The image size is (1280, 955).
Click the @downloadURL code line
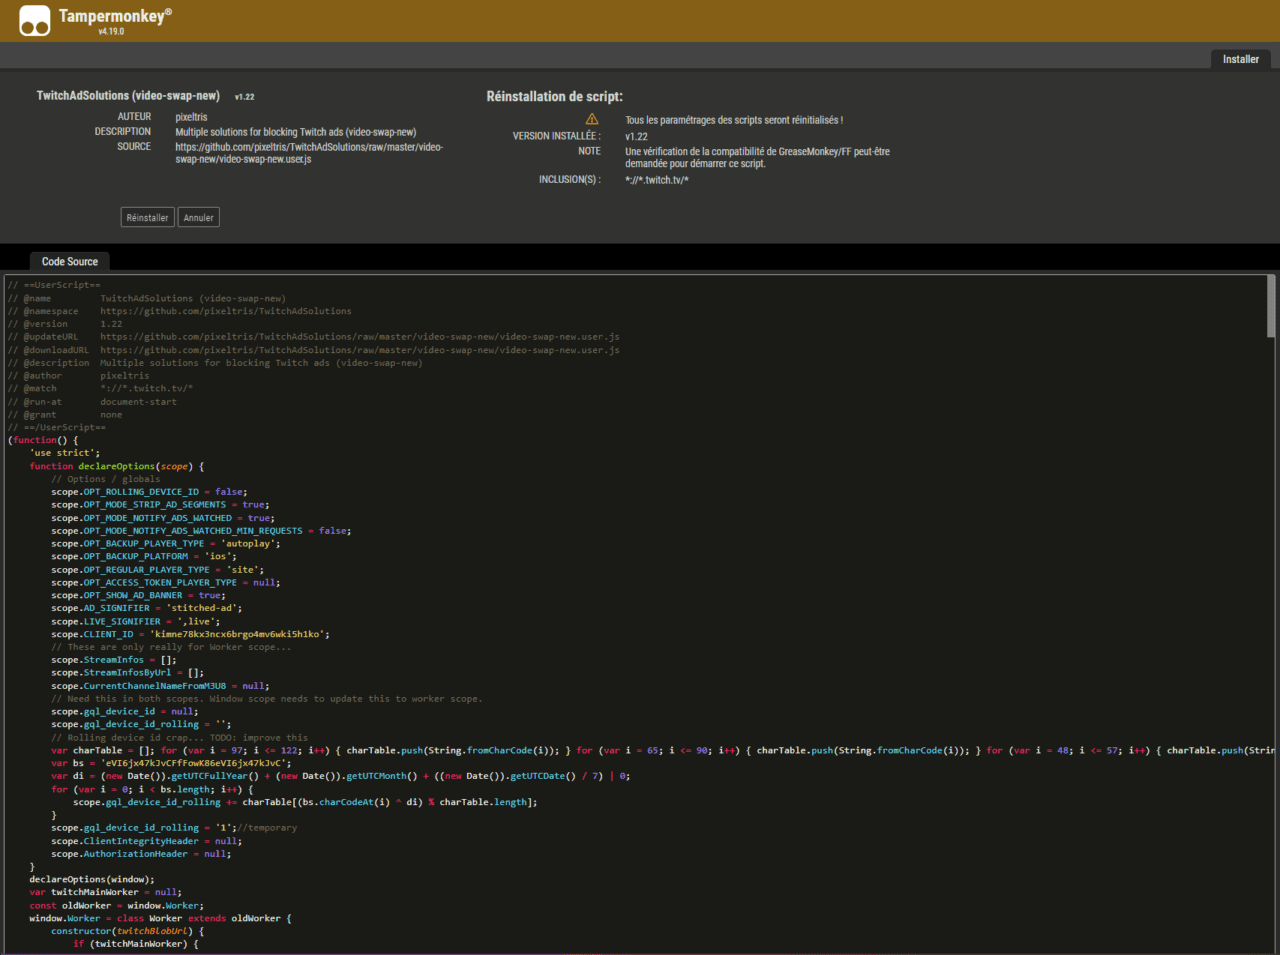pyautogui.click(x=314, y=350)
